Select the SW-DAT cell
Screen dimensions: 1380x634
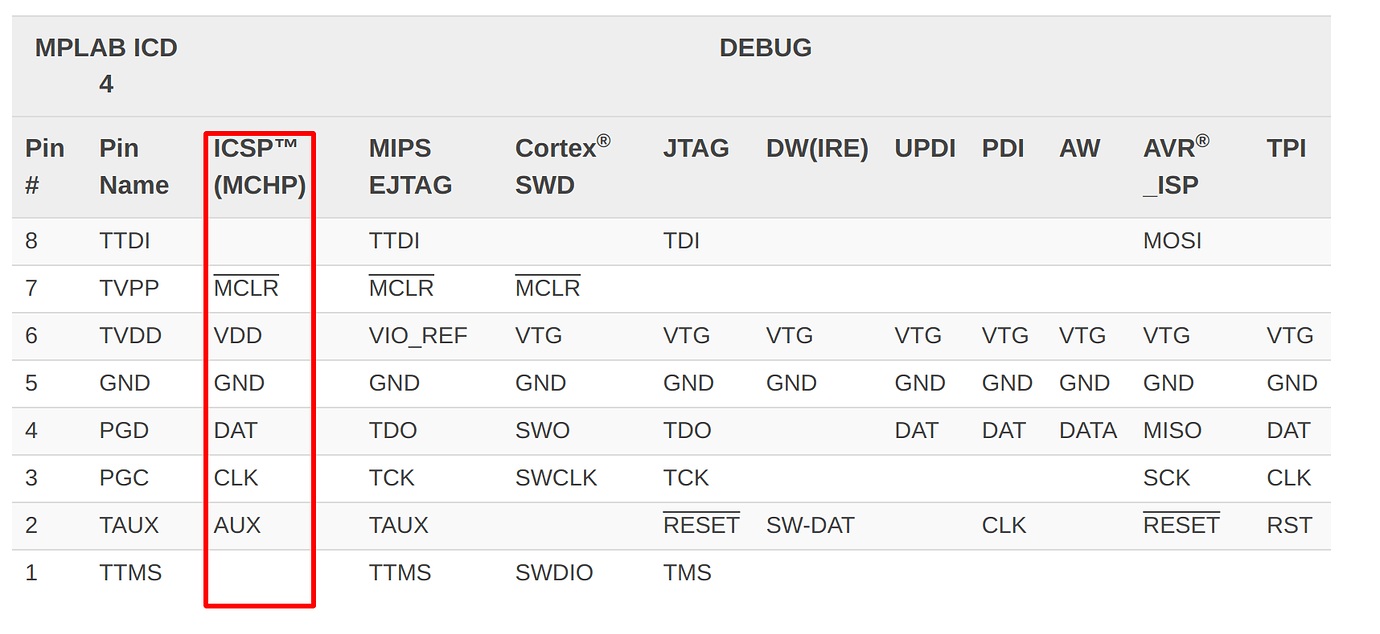(810, 526)
